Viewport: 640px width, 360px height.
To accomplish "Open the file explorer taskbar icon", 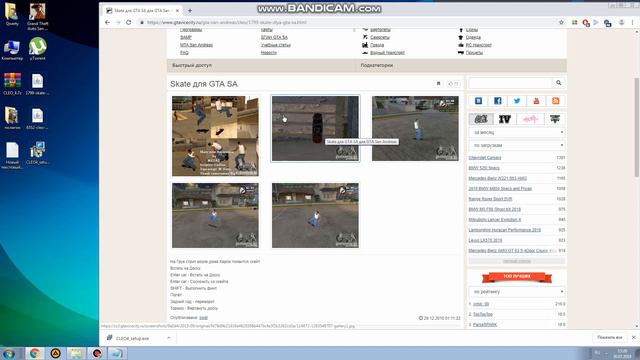I will tap(76, 353).
